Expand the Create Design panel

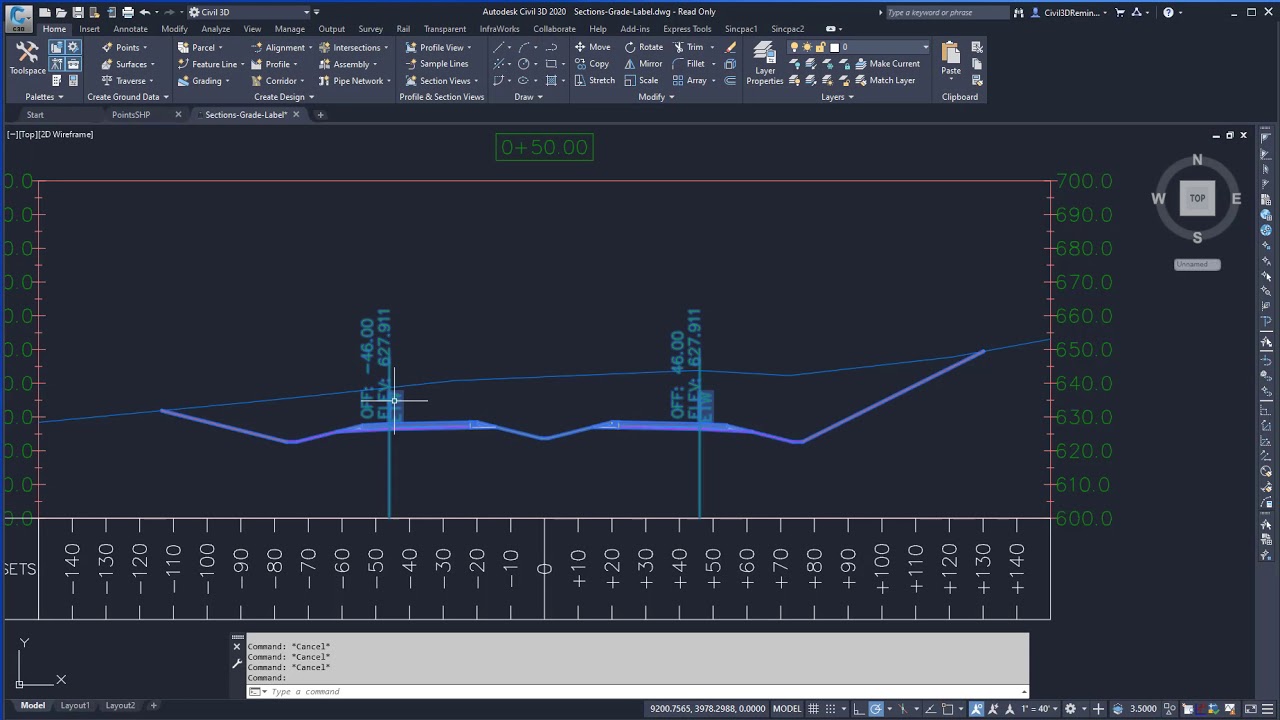[x=284, y=97]
